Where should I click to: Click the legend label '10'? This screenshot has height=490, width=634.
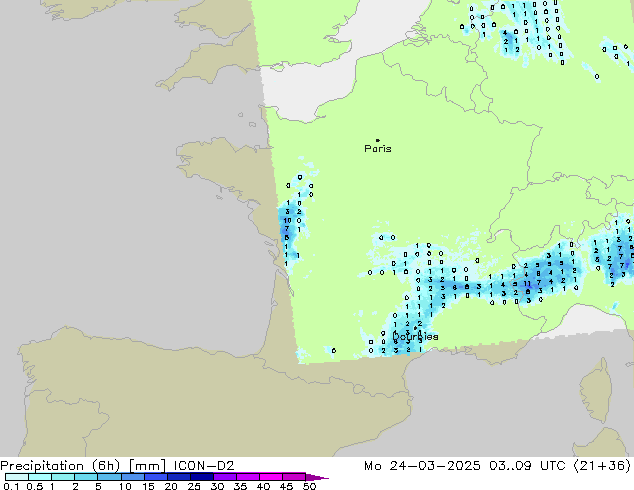tap(125, 486)
